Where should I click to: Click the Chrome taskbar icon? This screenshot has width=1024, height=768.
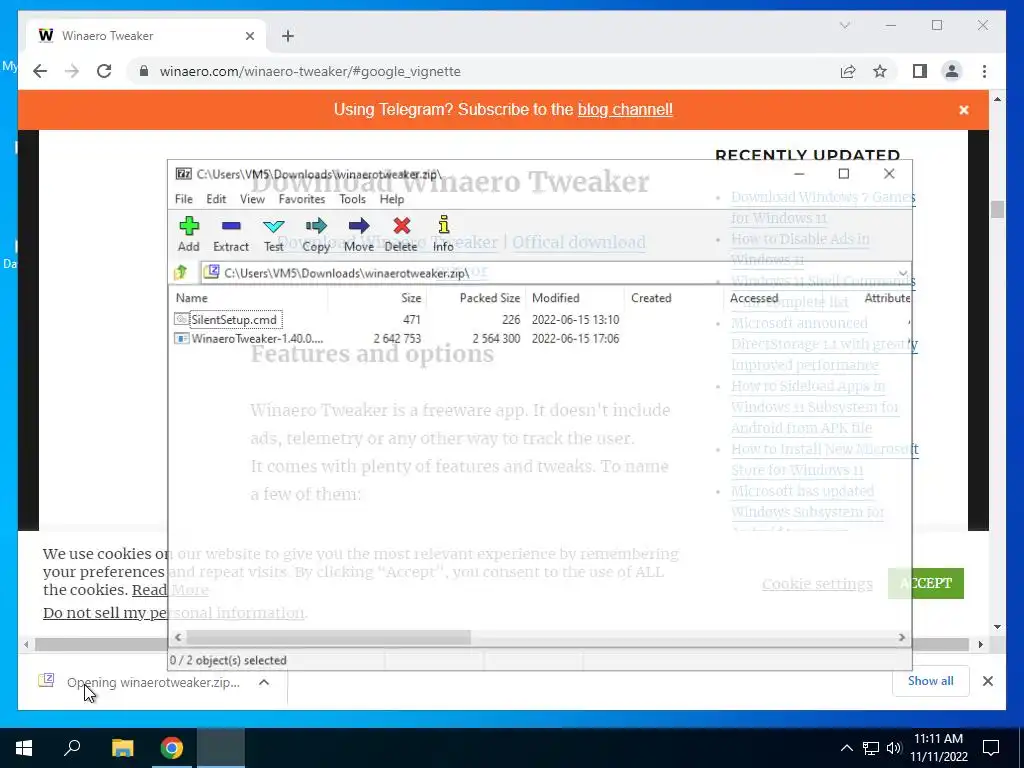click(x=172, y=748)
